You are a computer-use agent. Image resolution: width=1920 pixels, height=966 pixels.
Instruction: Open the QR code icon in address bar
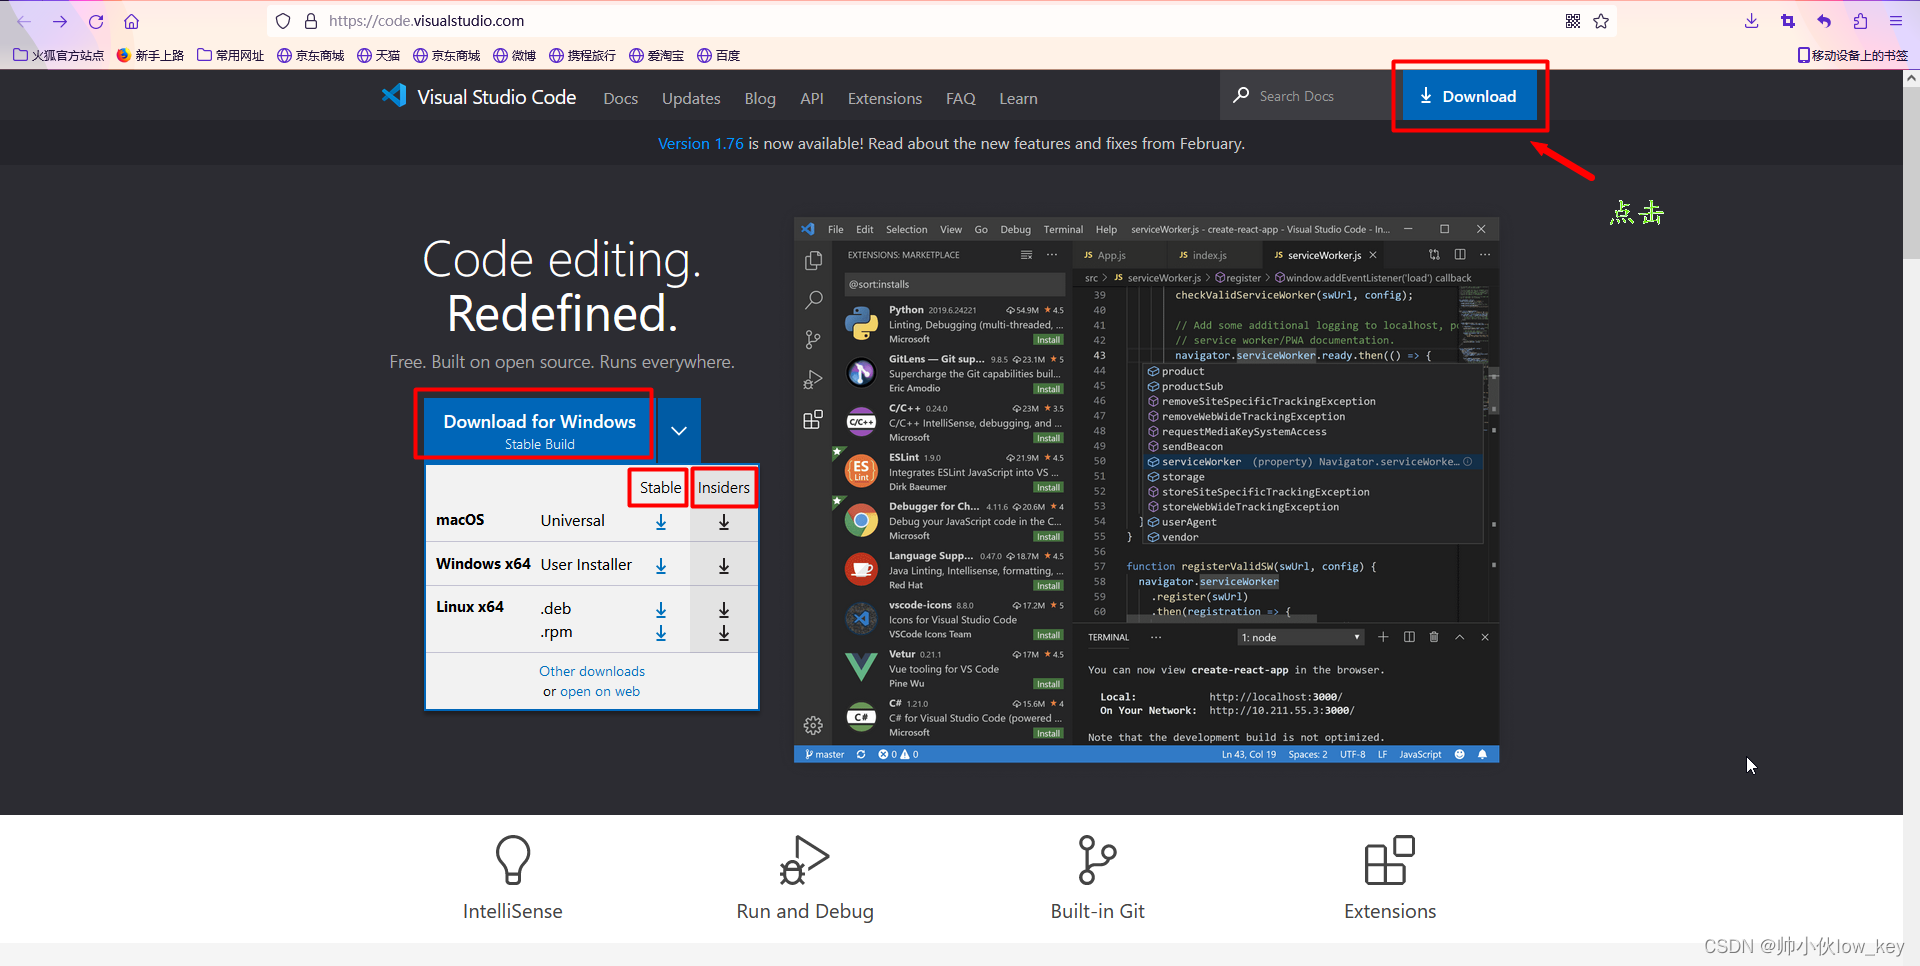point(1573,21)
